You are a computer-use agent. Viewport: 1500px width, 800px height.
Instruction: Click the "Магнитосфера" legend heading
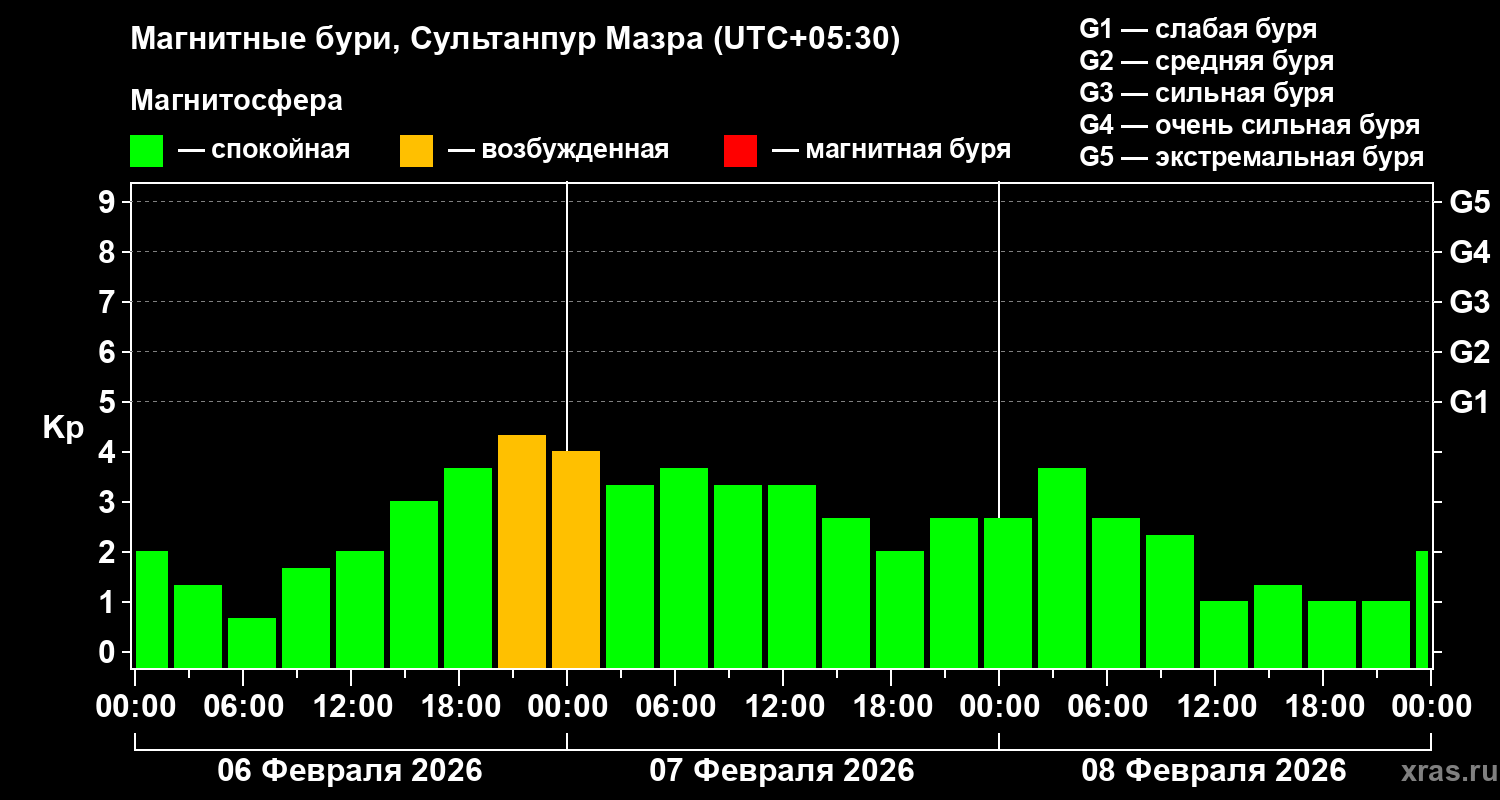(237, 101)
